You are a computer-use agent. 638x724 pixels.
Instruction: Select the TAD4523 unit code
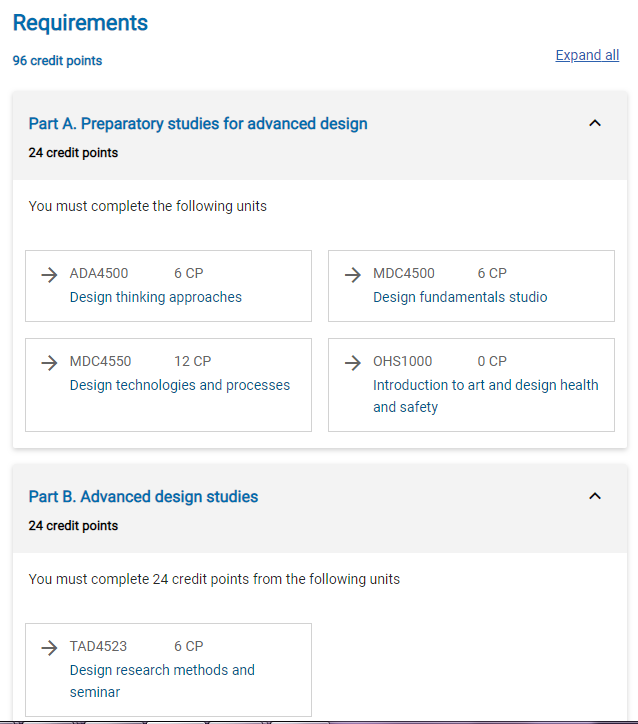(x=98, y=646)
